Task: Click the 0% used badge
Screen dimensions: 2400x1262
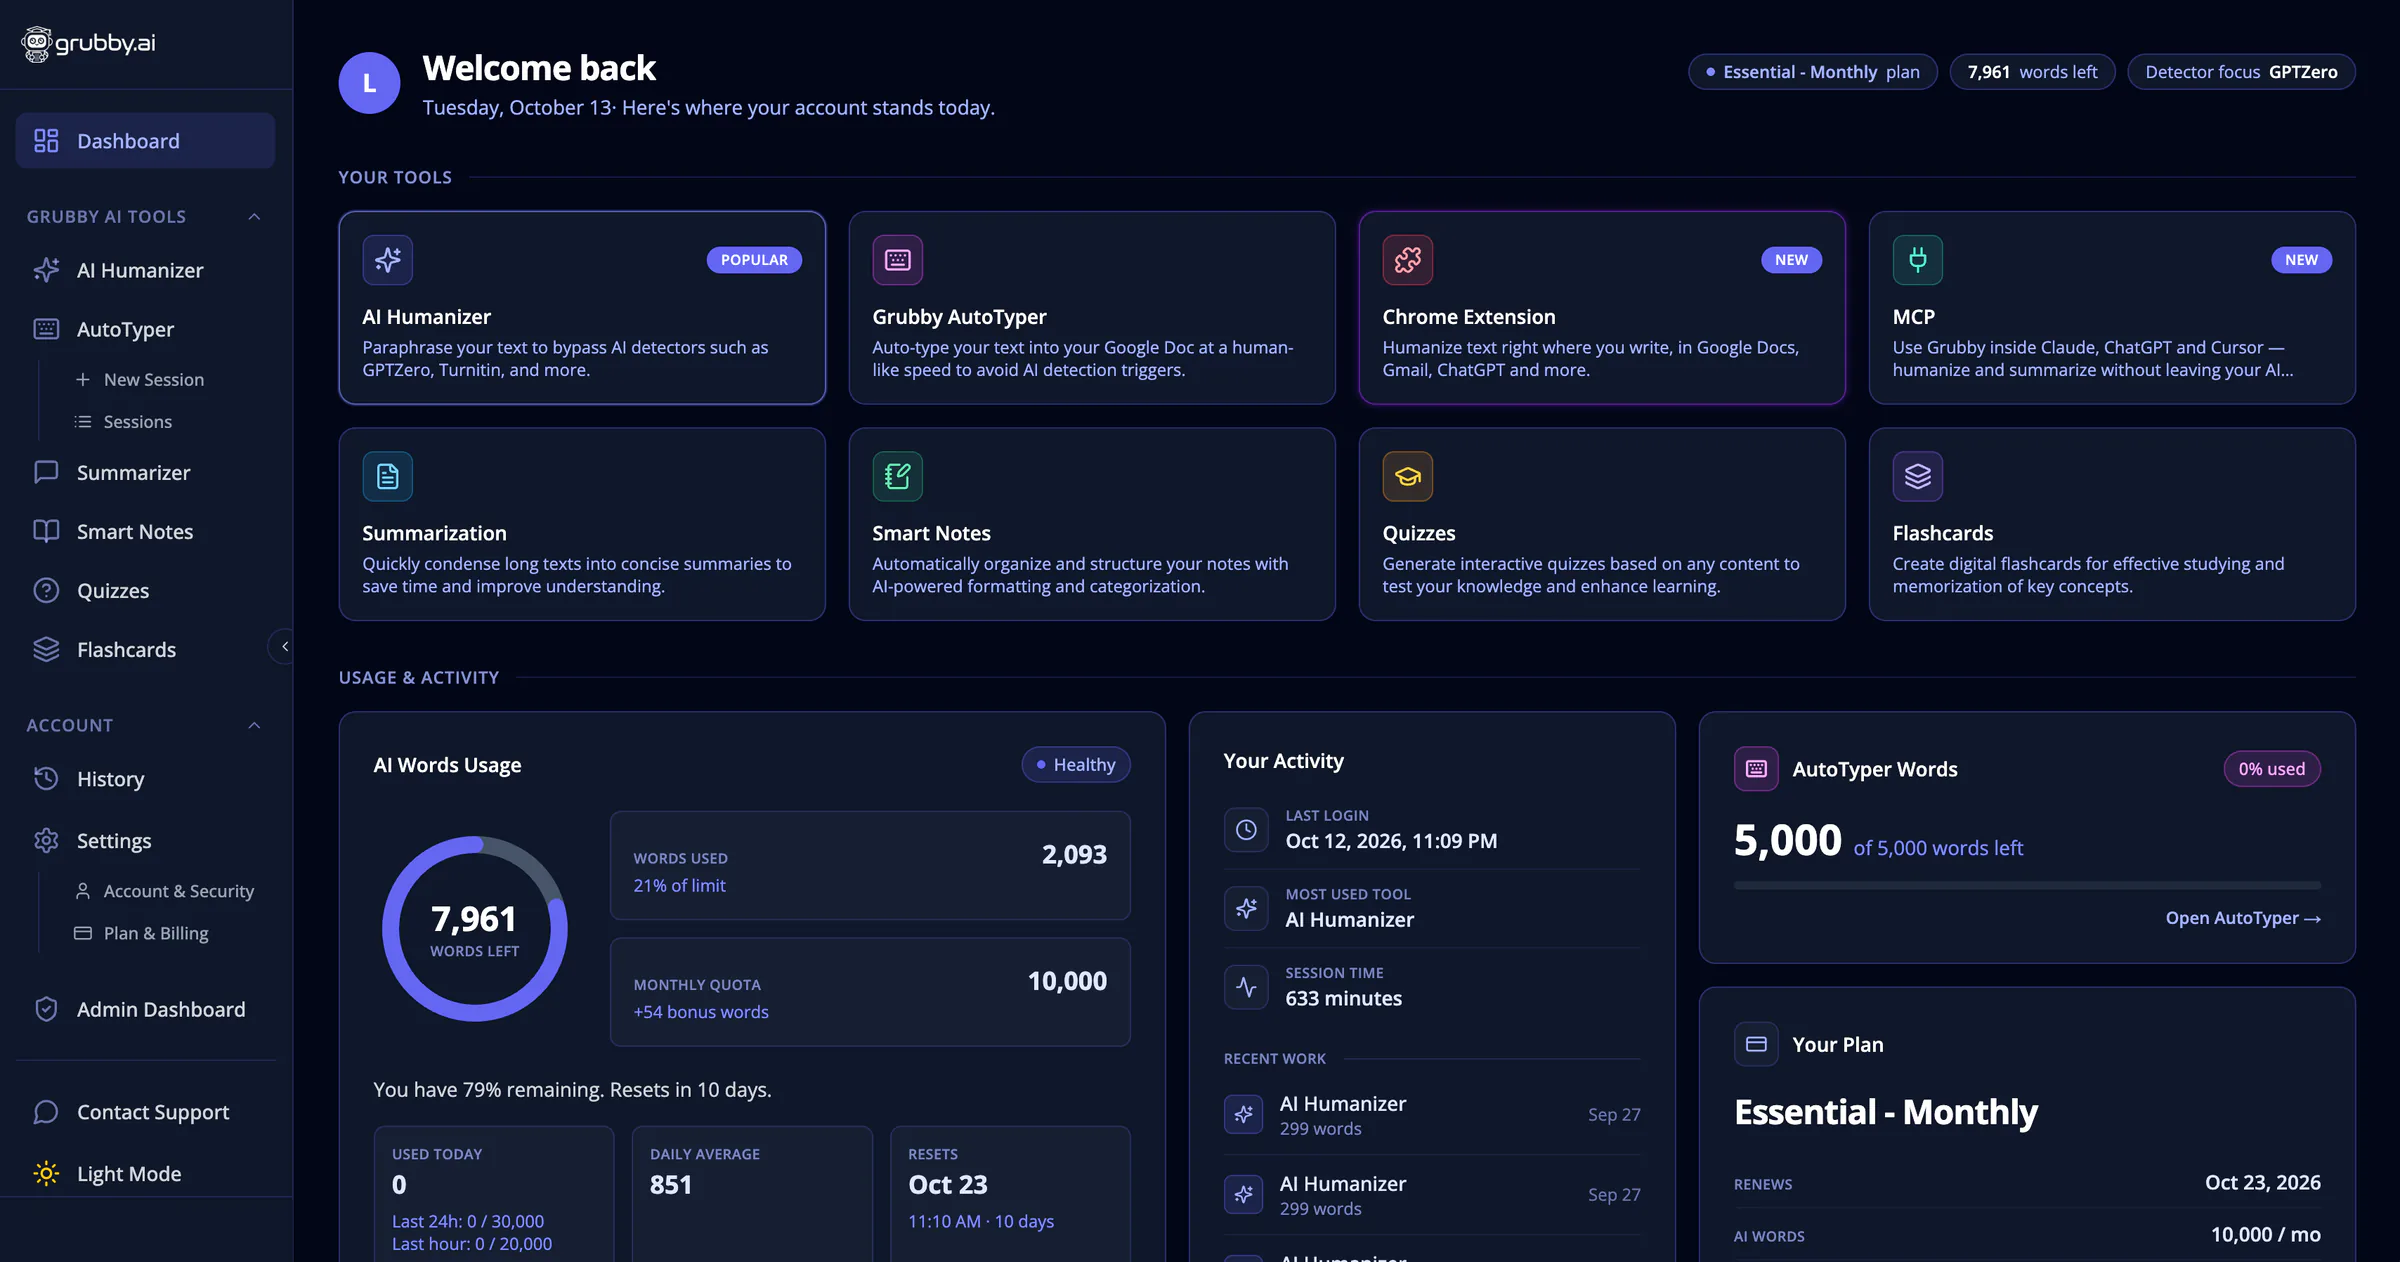Action: pos(2272,769)
